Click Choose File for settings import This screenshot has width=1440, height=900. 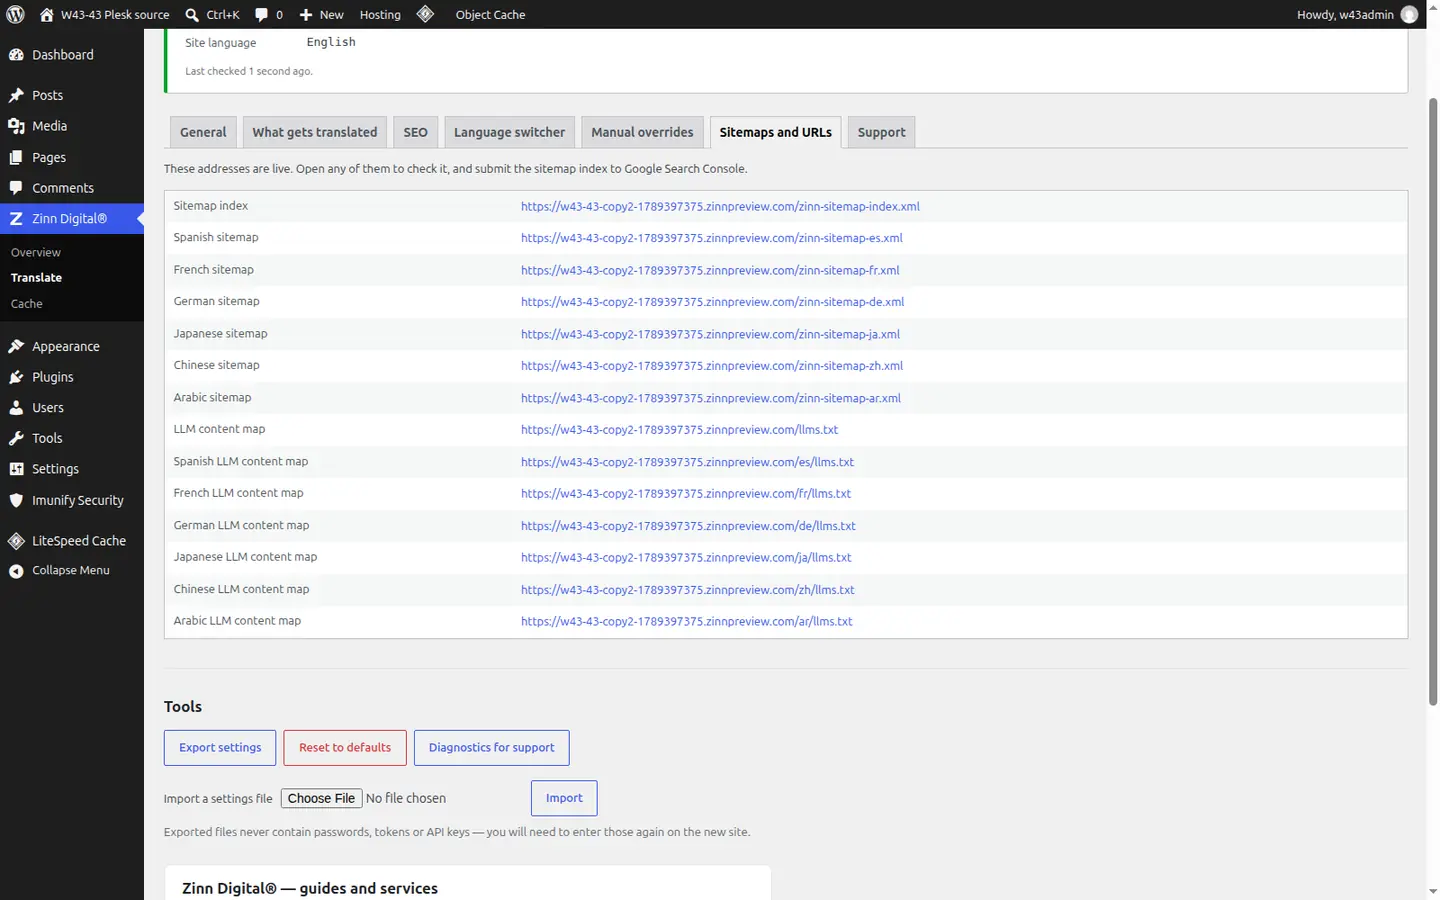pos(321,798)
